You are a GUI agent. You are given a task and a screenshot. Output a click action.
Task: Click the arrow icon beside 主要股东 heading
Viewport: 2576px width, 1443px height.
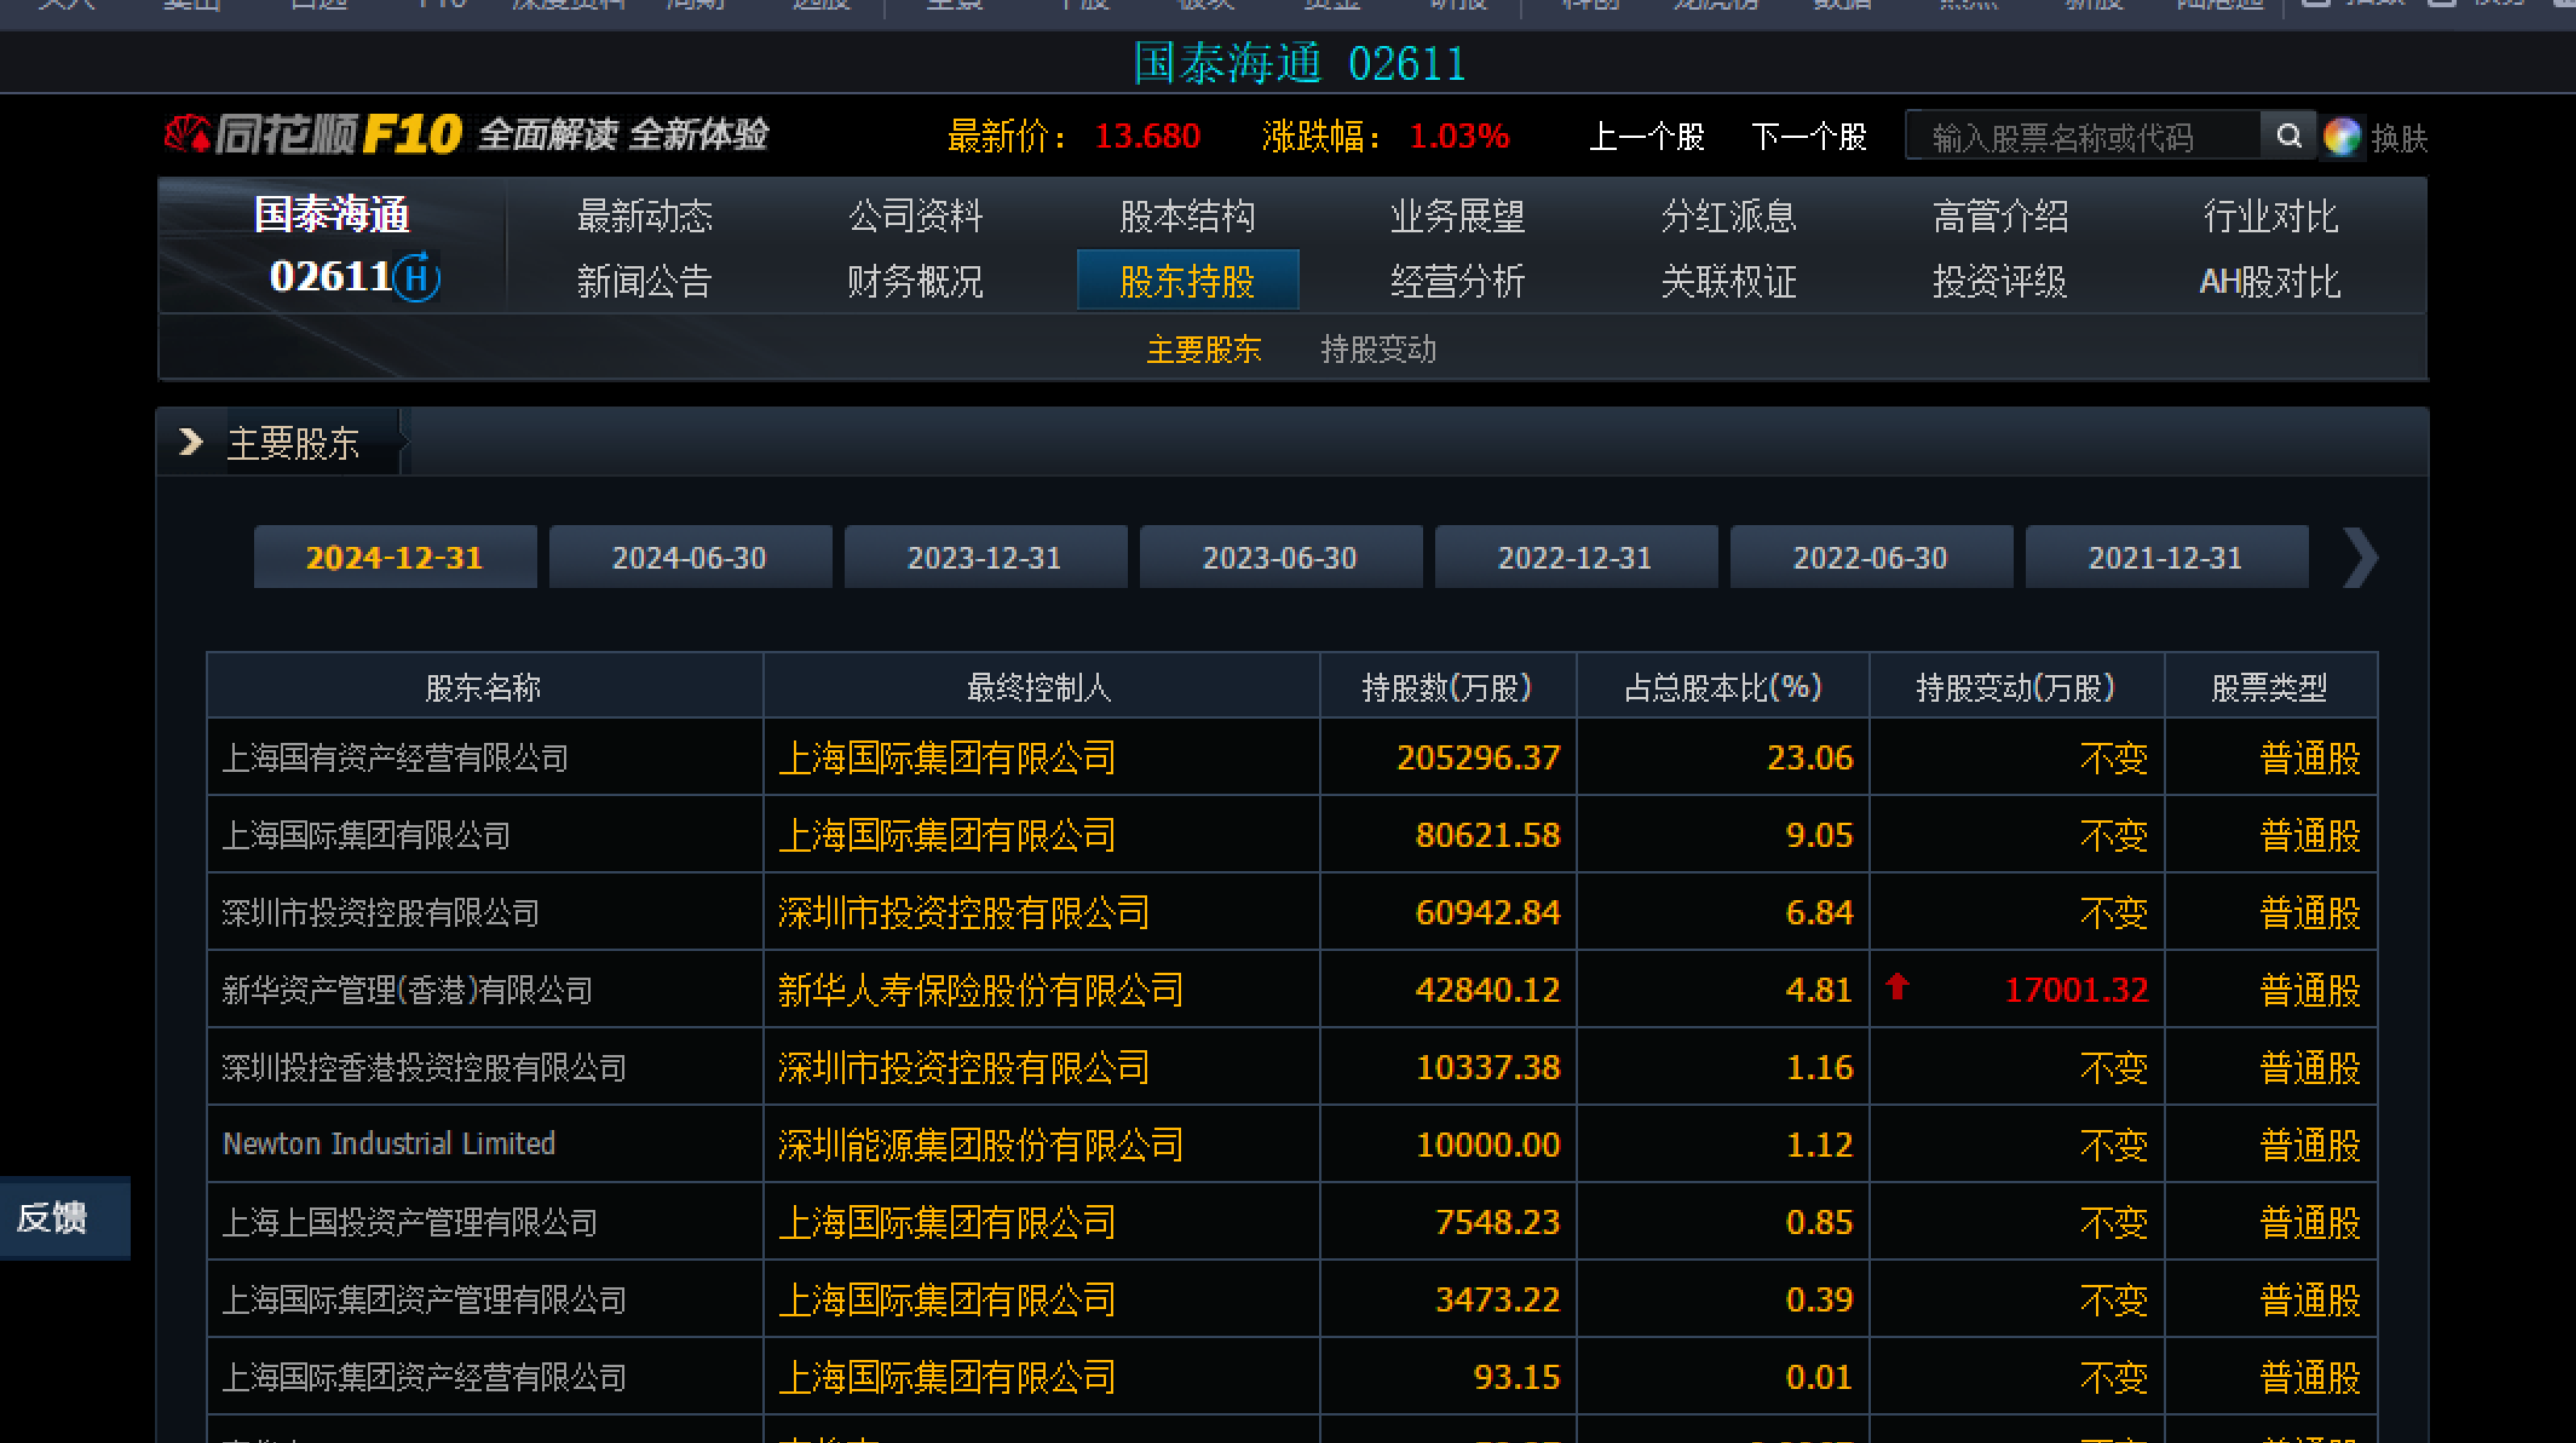[x=190, y=441]
